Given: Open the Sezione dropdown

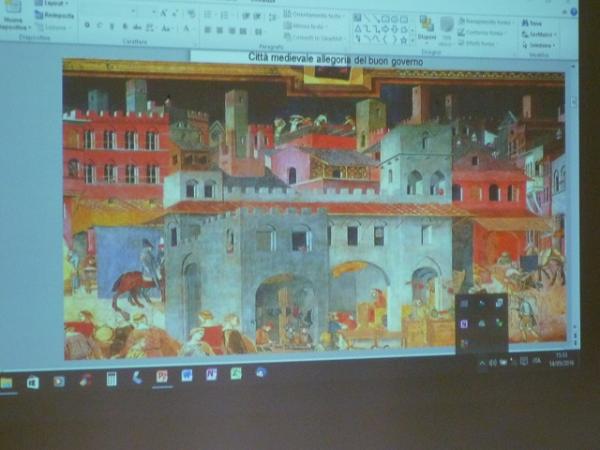Looking at the screenshot, I should pos(53,28).
